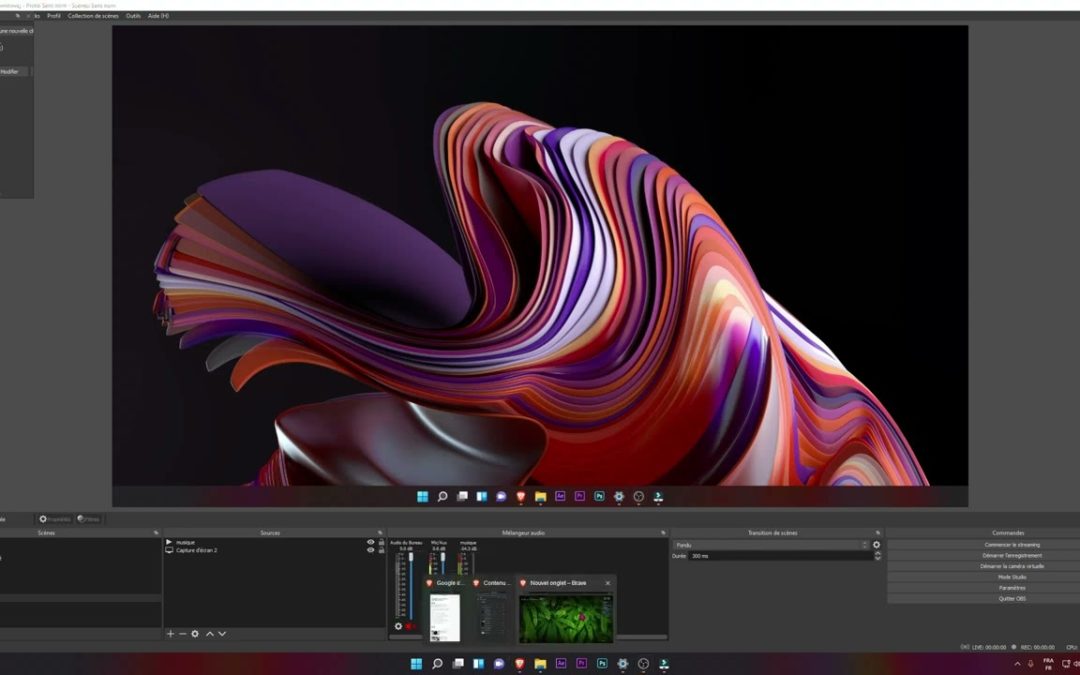
Task: Detach the Scènes dock panel
Action: (156, 533)
